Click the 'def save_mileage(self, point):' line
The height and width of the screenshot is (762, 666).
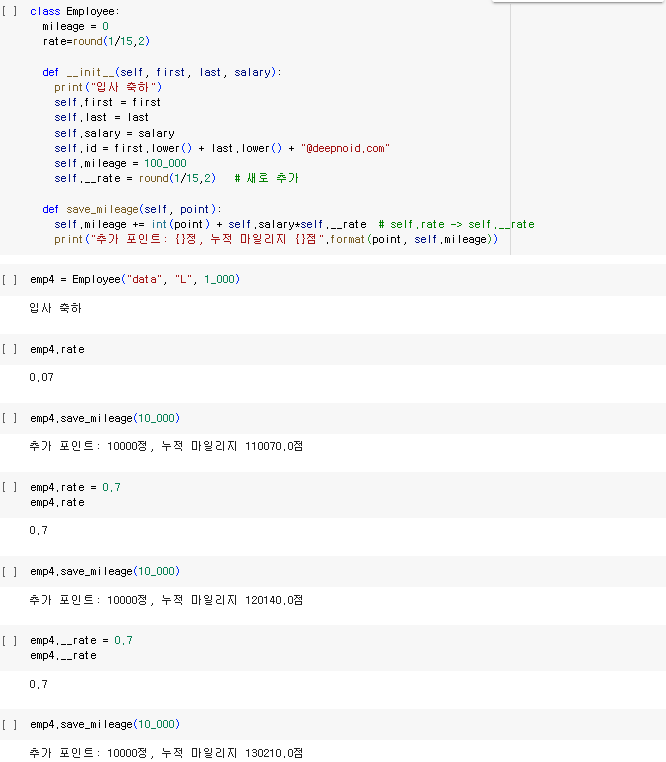(x=132, y=209)
